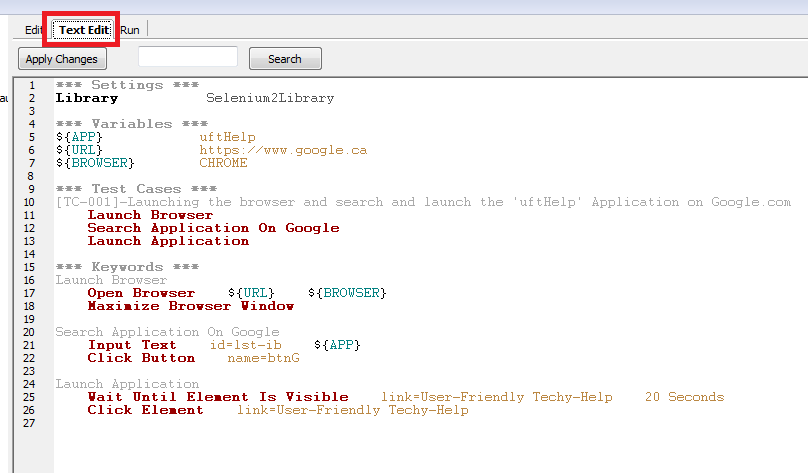Click the ${URL} variable on line 6
Screen dimensions: 808x473
(x=79, y=150)
